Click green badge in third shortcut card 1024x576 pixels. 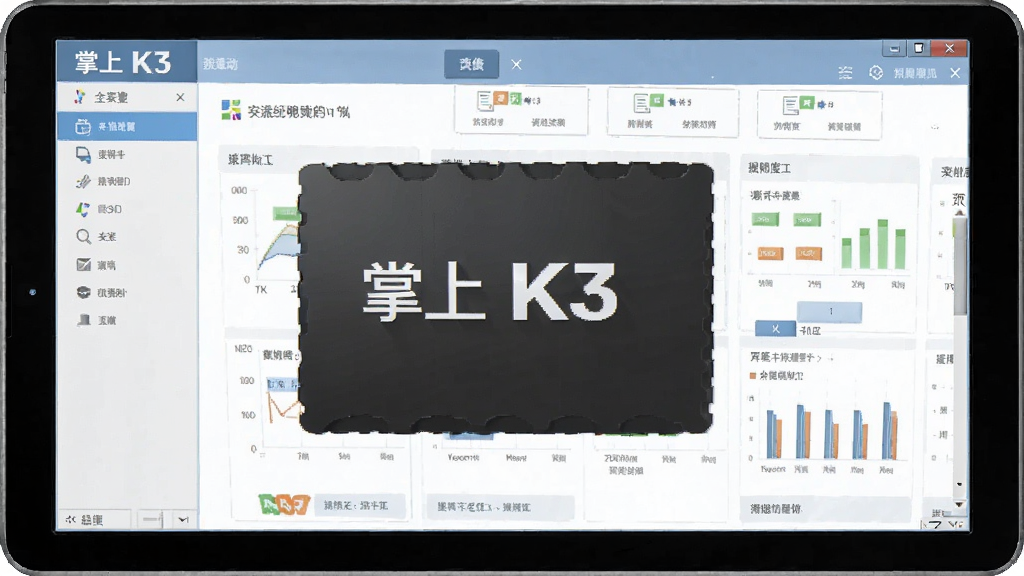click(x=807, y=103)
